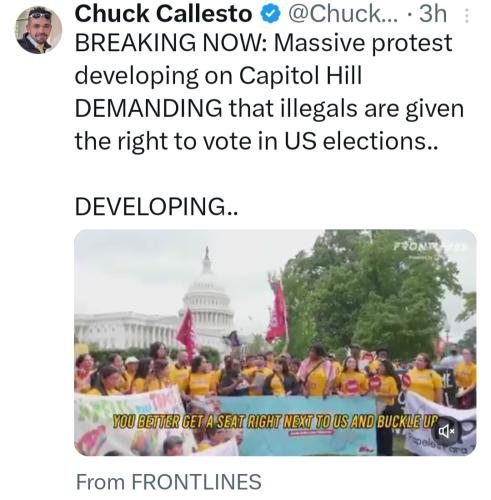Open the From FRONTLINES source link
491x500 pixels.
point(169,482)
